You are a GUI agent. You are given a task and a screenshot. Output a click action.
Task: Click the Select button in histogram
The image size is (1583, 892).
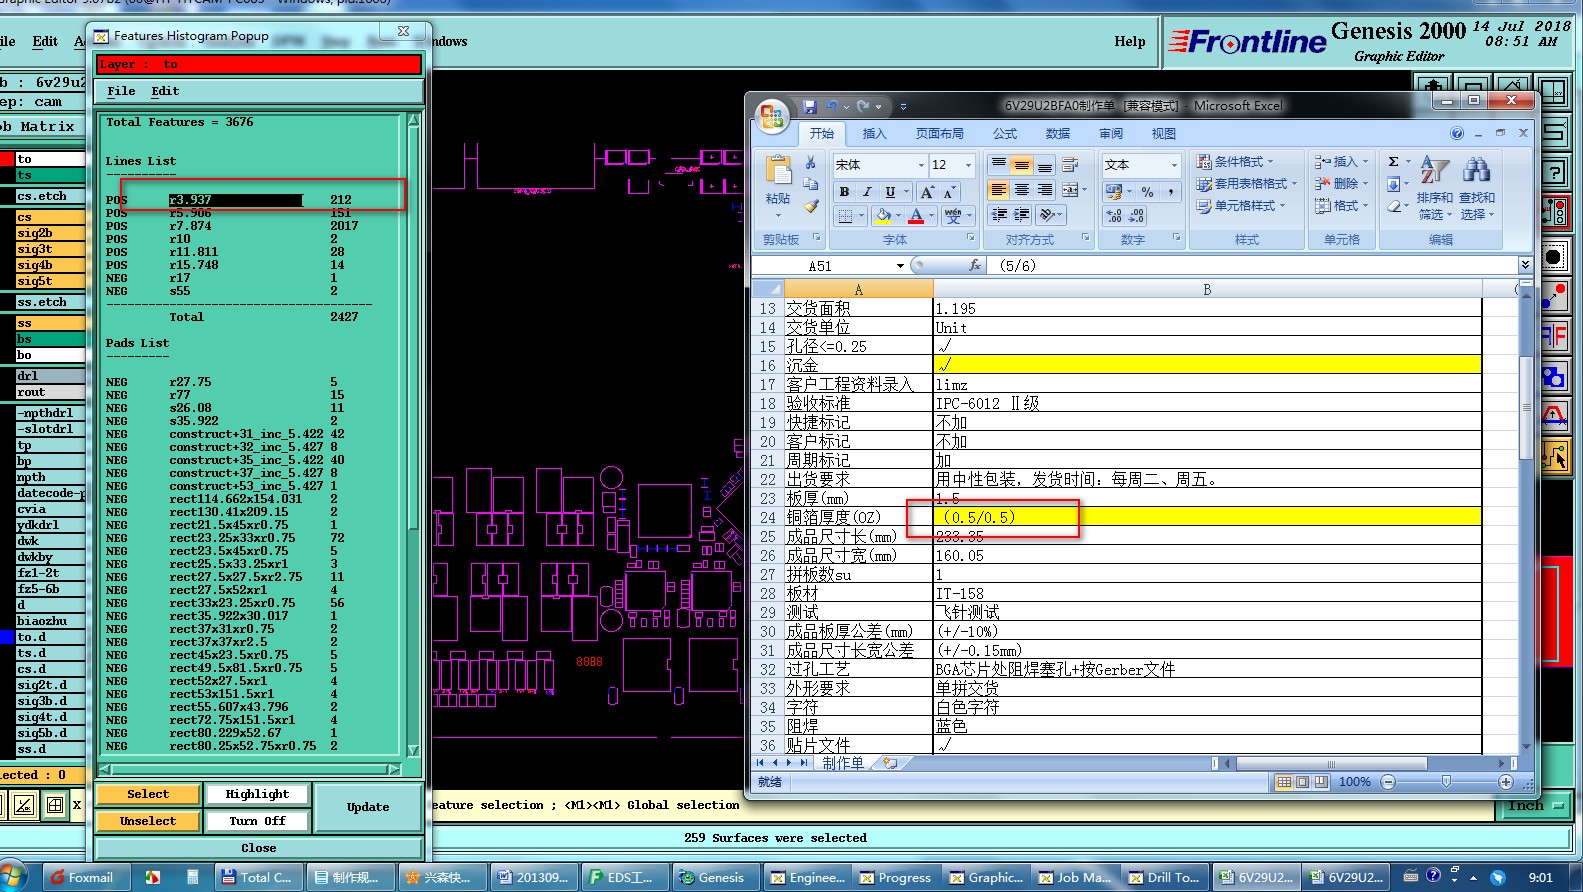coord(148,794)
